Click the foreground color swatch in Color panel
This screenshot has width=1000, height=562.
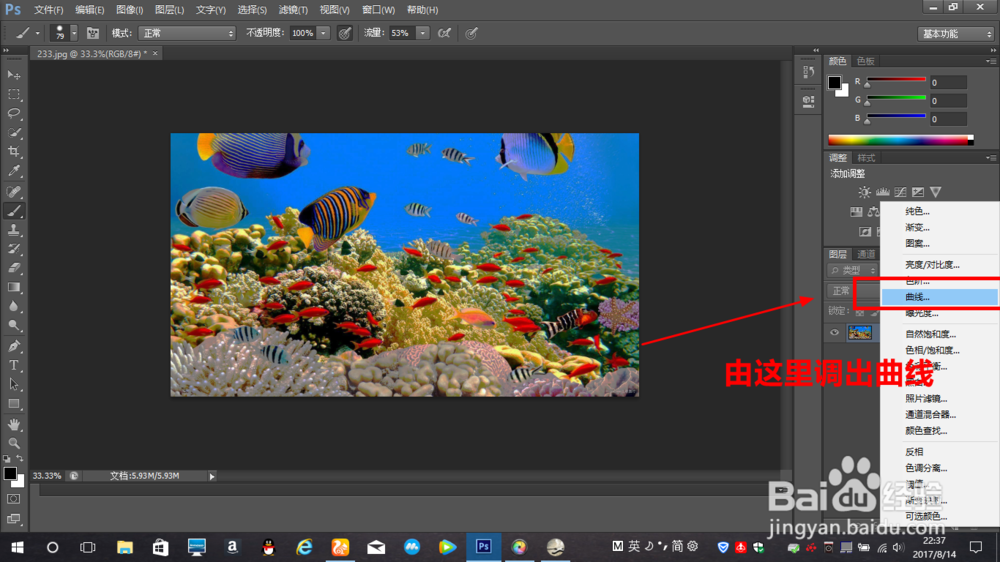pyautogui.click(x=834, y=82)
